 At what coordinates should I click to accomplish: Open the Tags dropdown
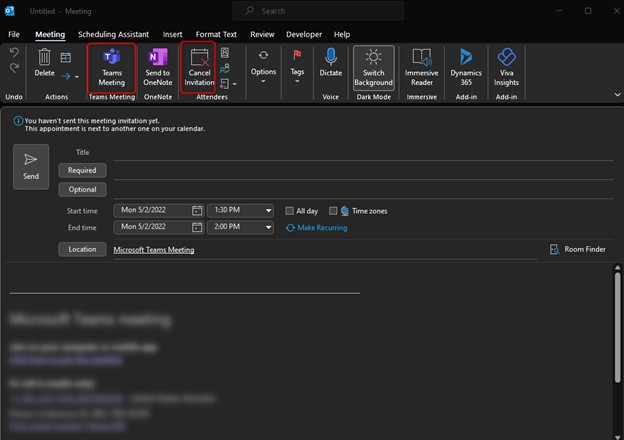(297, 68)
